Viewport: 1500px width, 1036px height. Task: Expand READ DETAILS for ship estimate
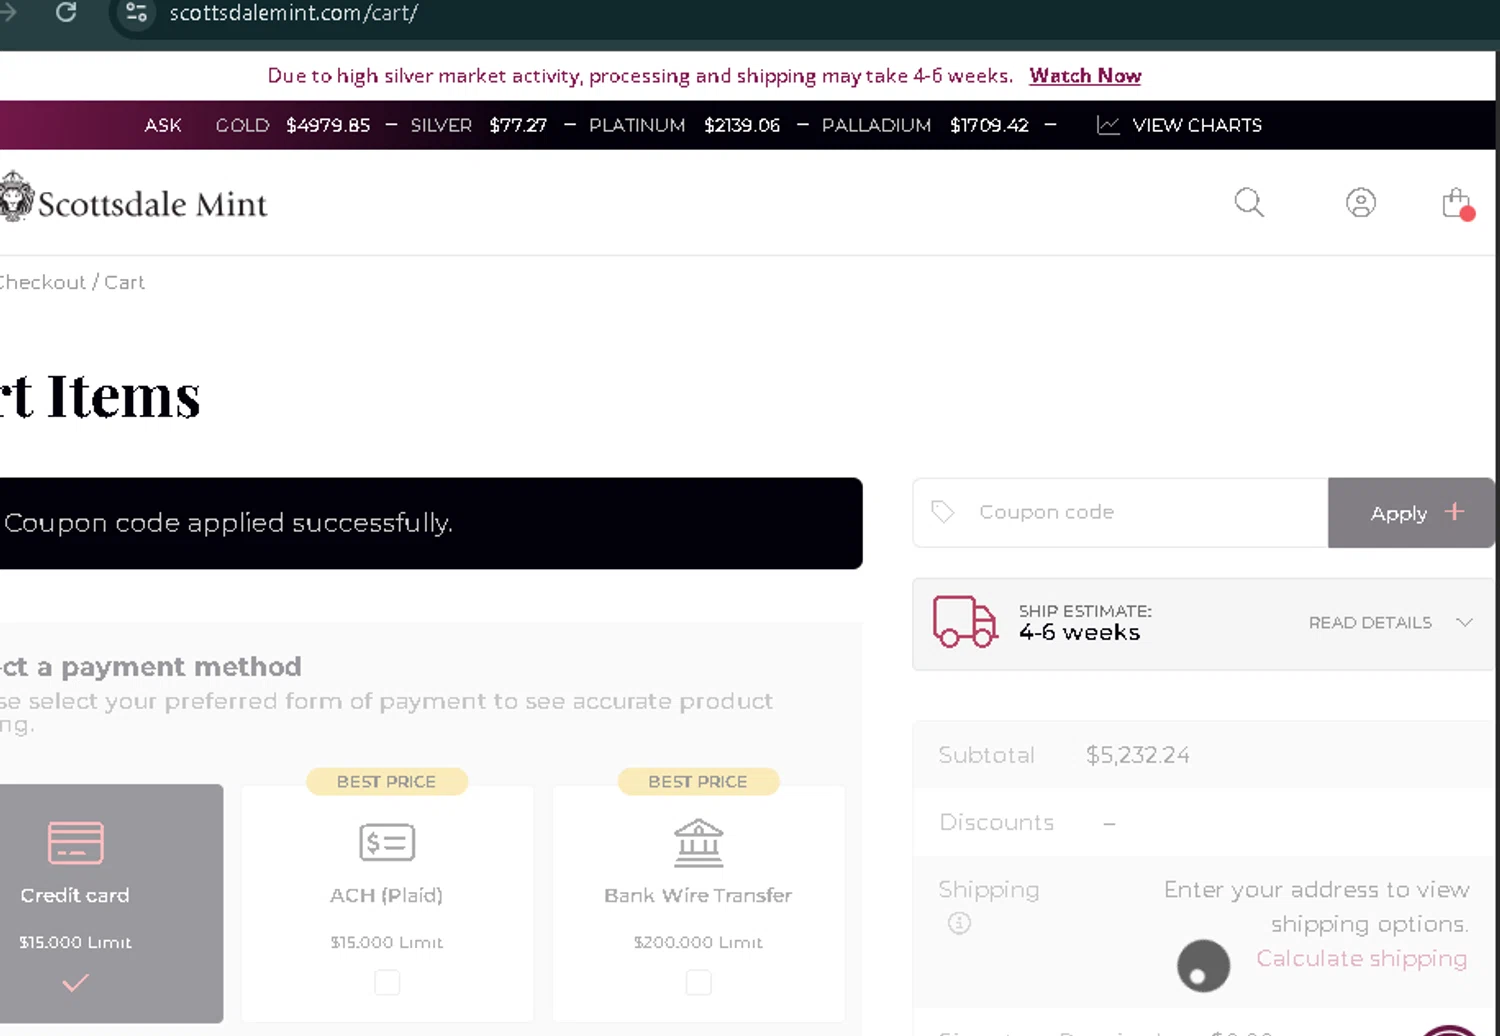[x=1390, y=622]
